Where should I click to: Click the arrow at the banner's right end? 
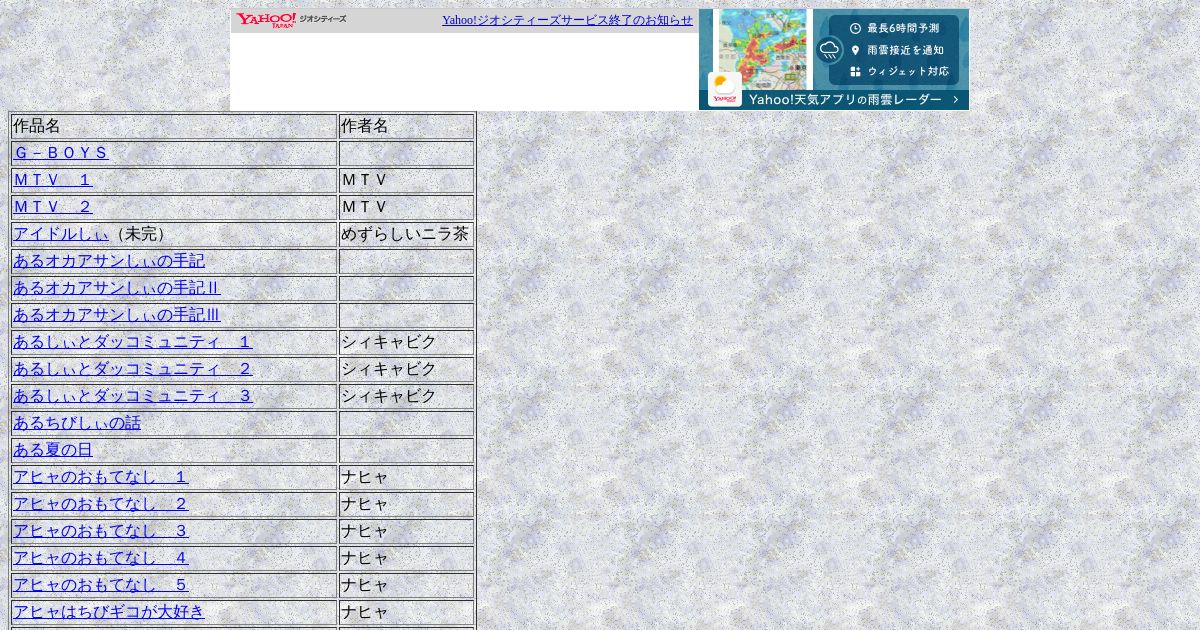(x=956, y=100)
